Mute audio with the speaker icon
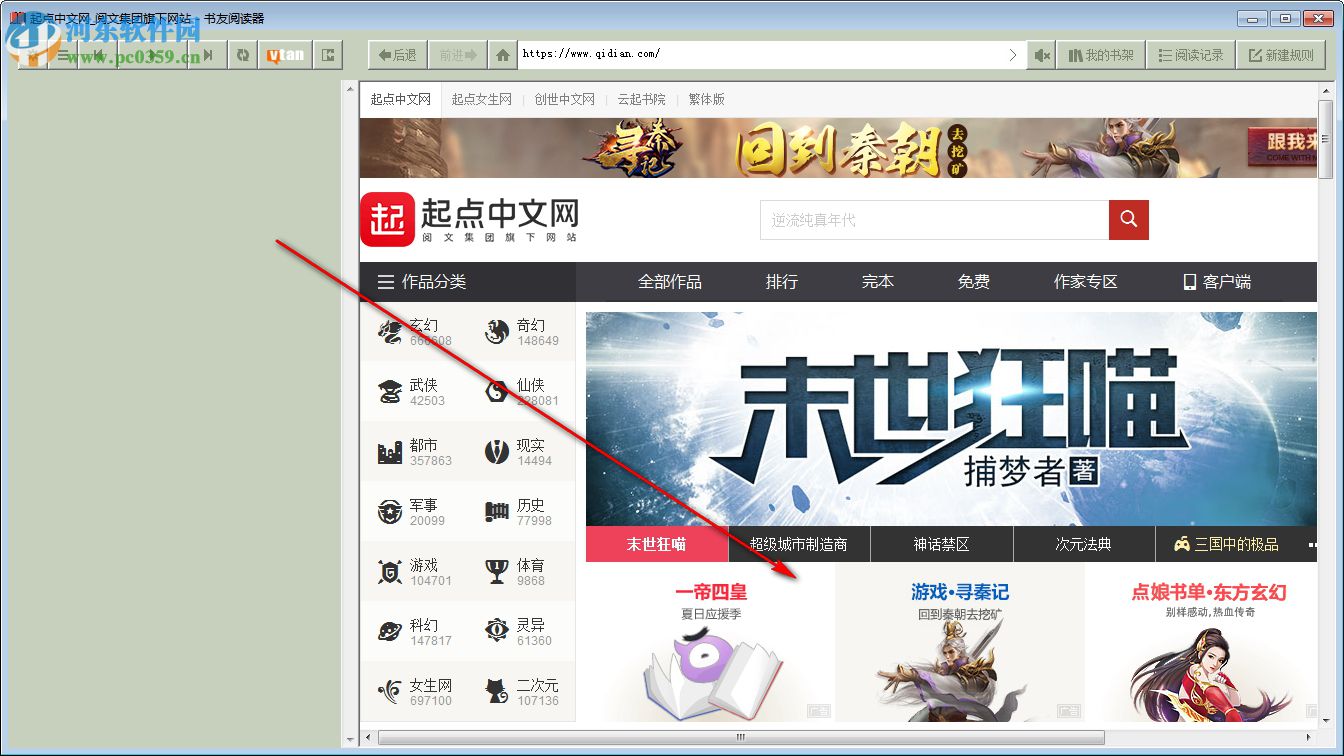 click(x=1040, y=55)
